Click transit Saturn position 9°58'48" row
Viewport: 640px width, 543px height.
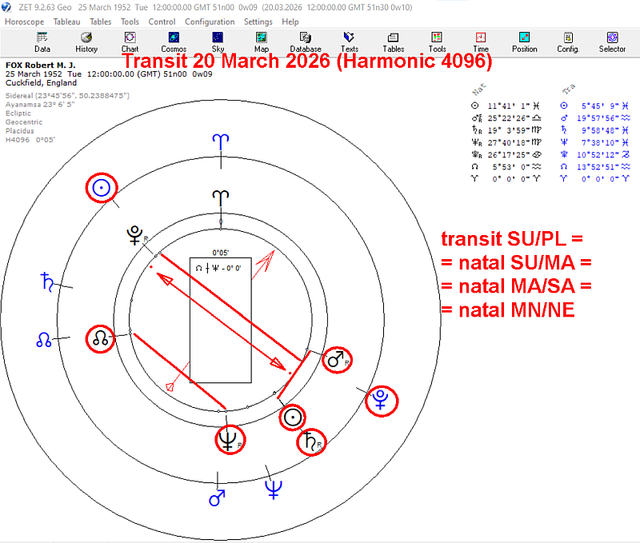tap(595, 130)
